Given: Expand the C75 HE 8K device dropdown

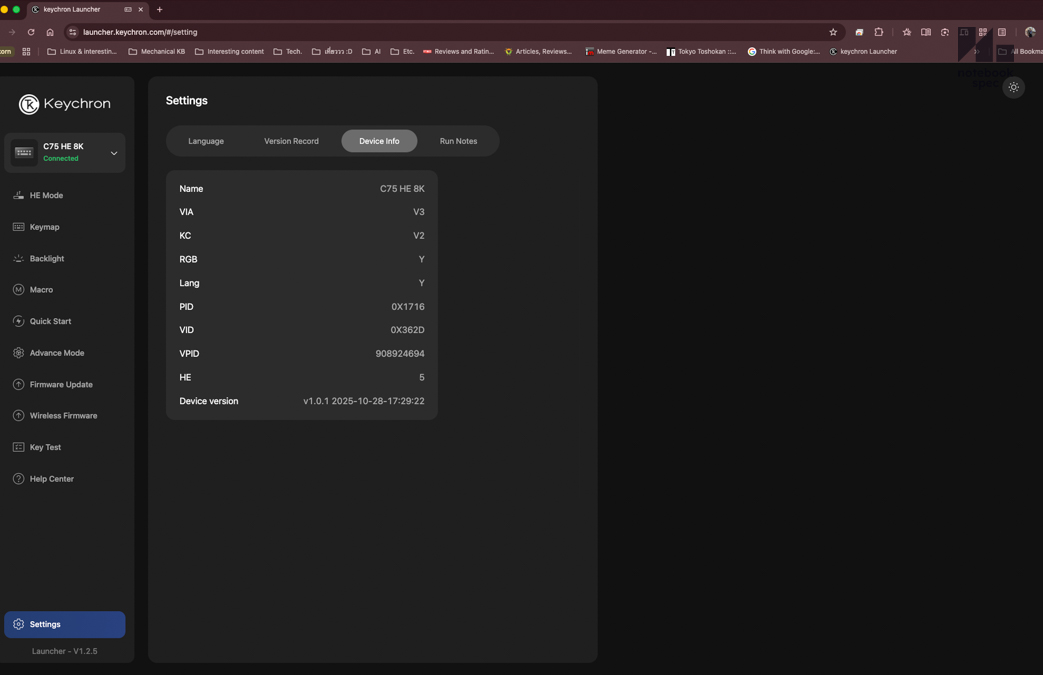Looking at the screenshot, I should click(113, 153).
